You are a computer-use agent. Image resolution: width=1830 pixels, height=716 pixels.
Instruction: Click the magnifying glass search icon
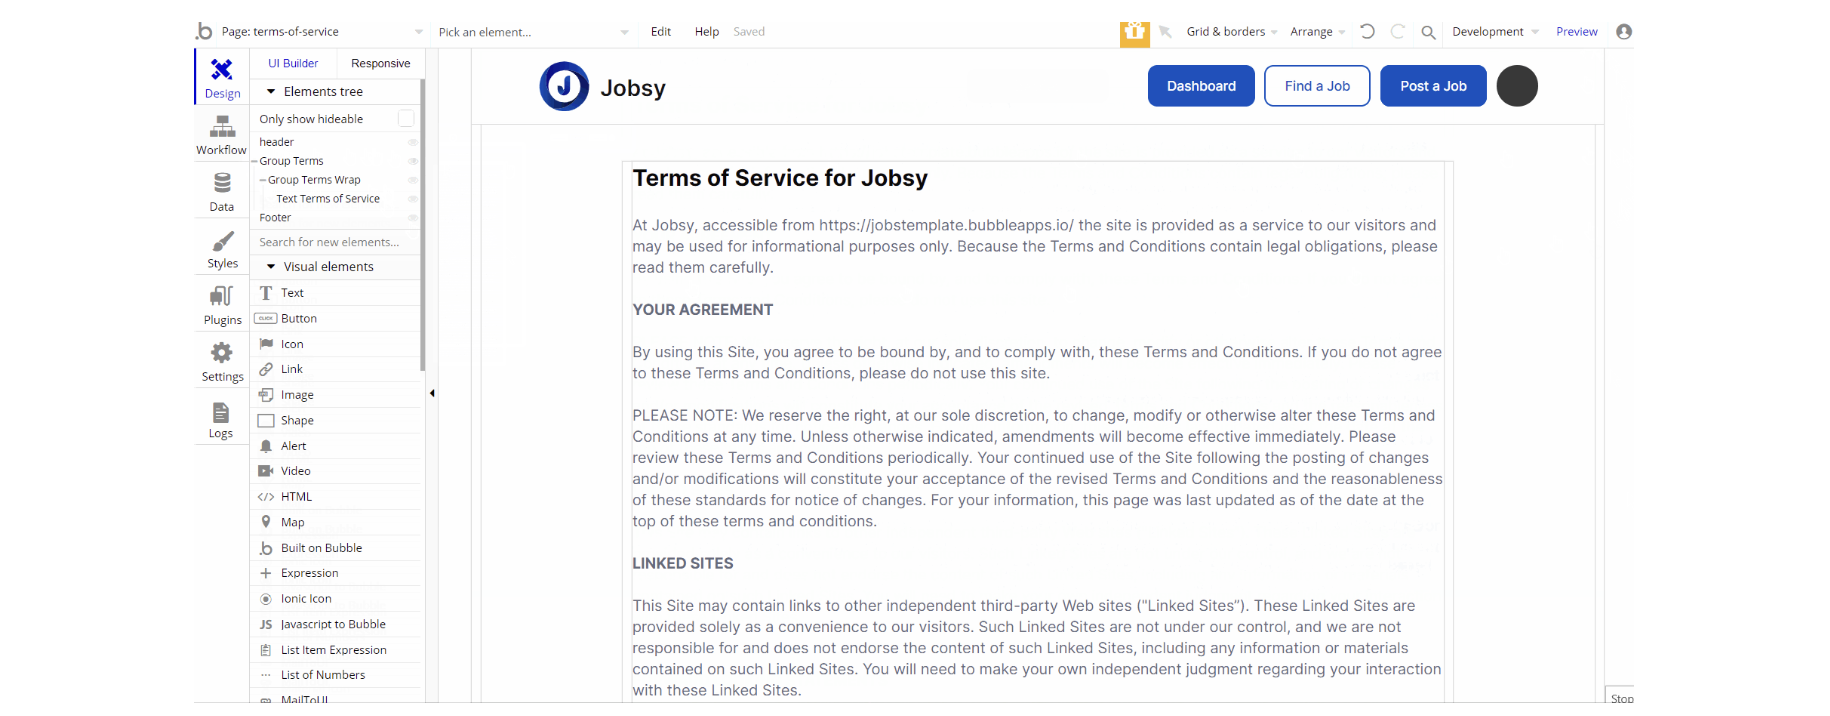(x=1428, y=32)
